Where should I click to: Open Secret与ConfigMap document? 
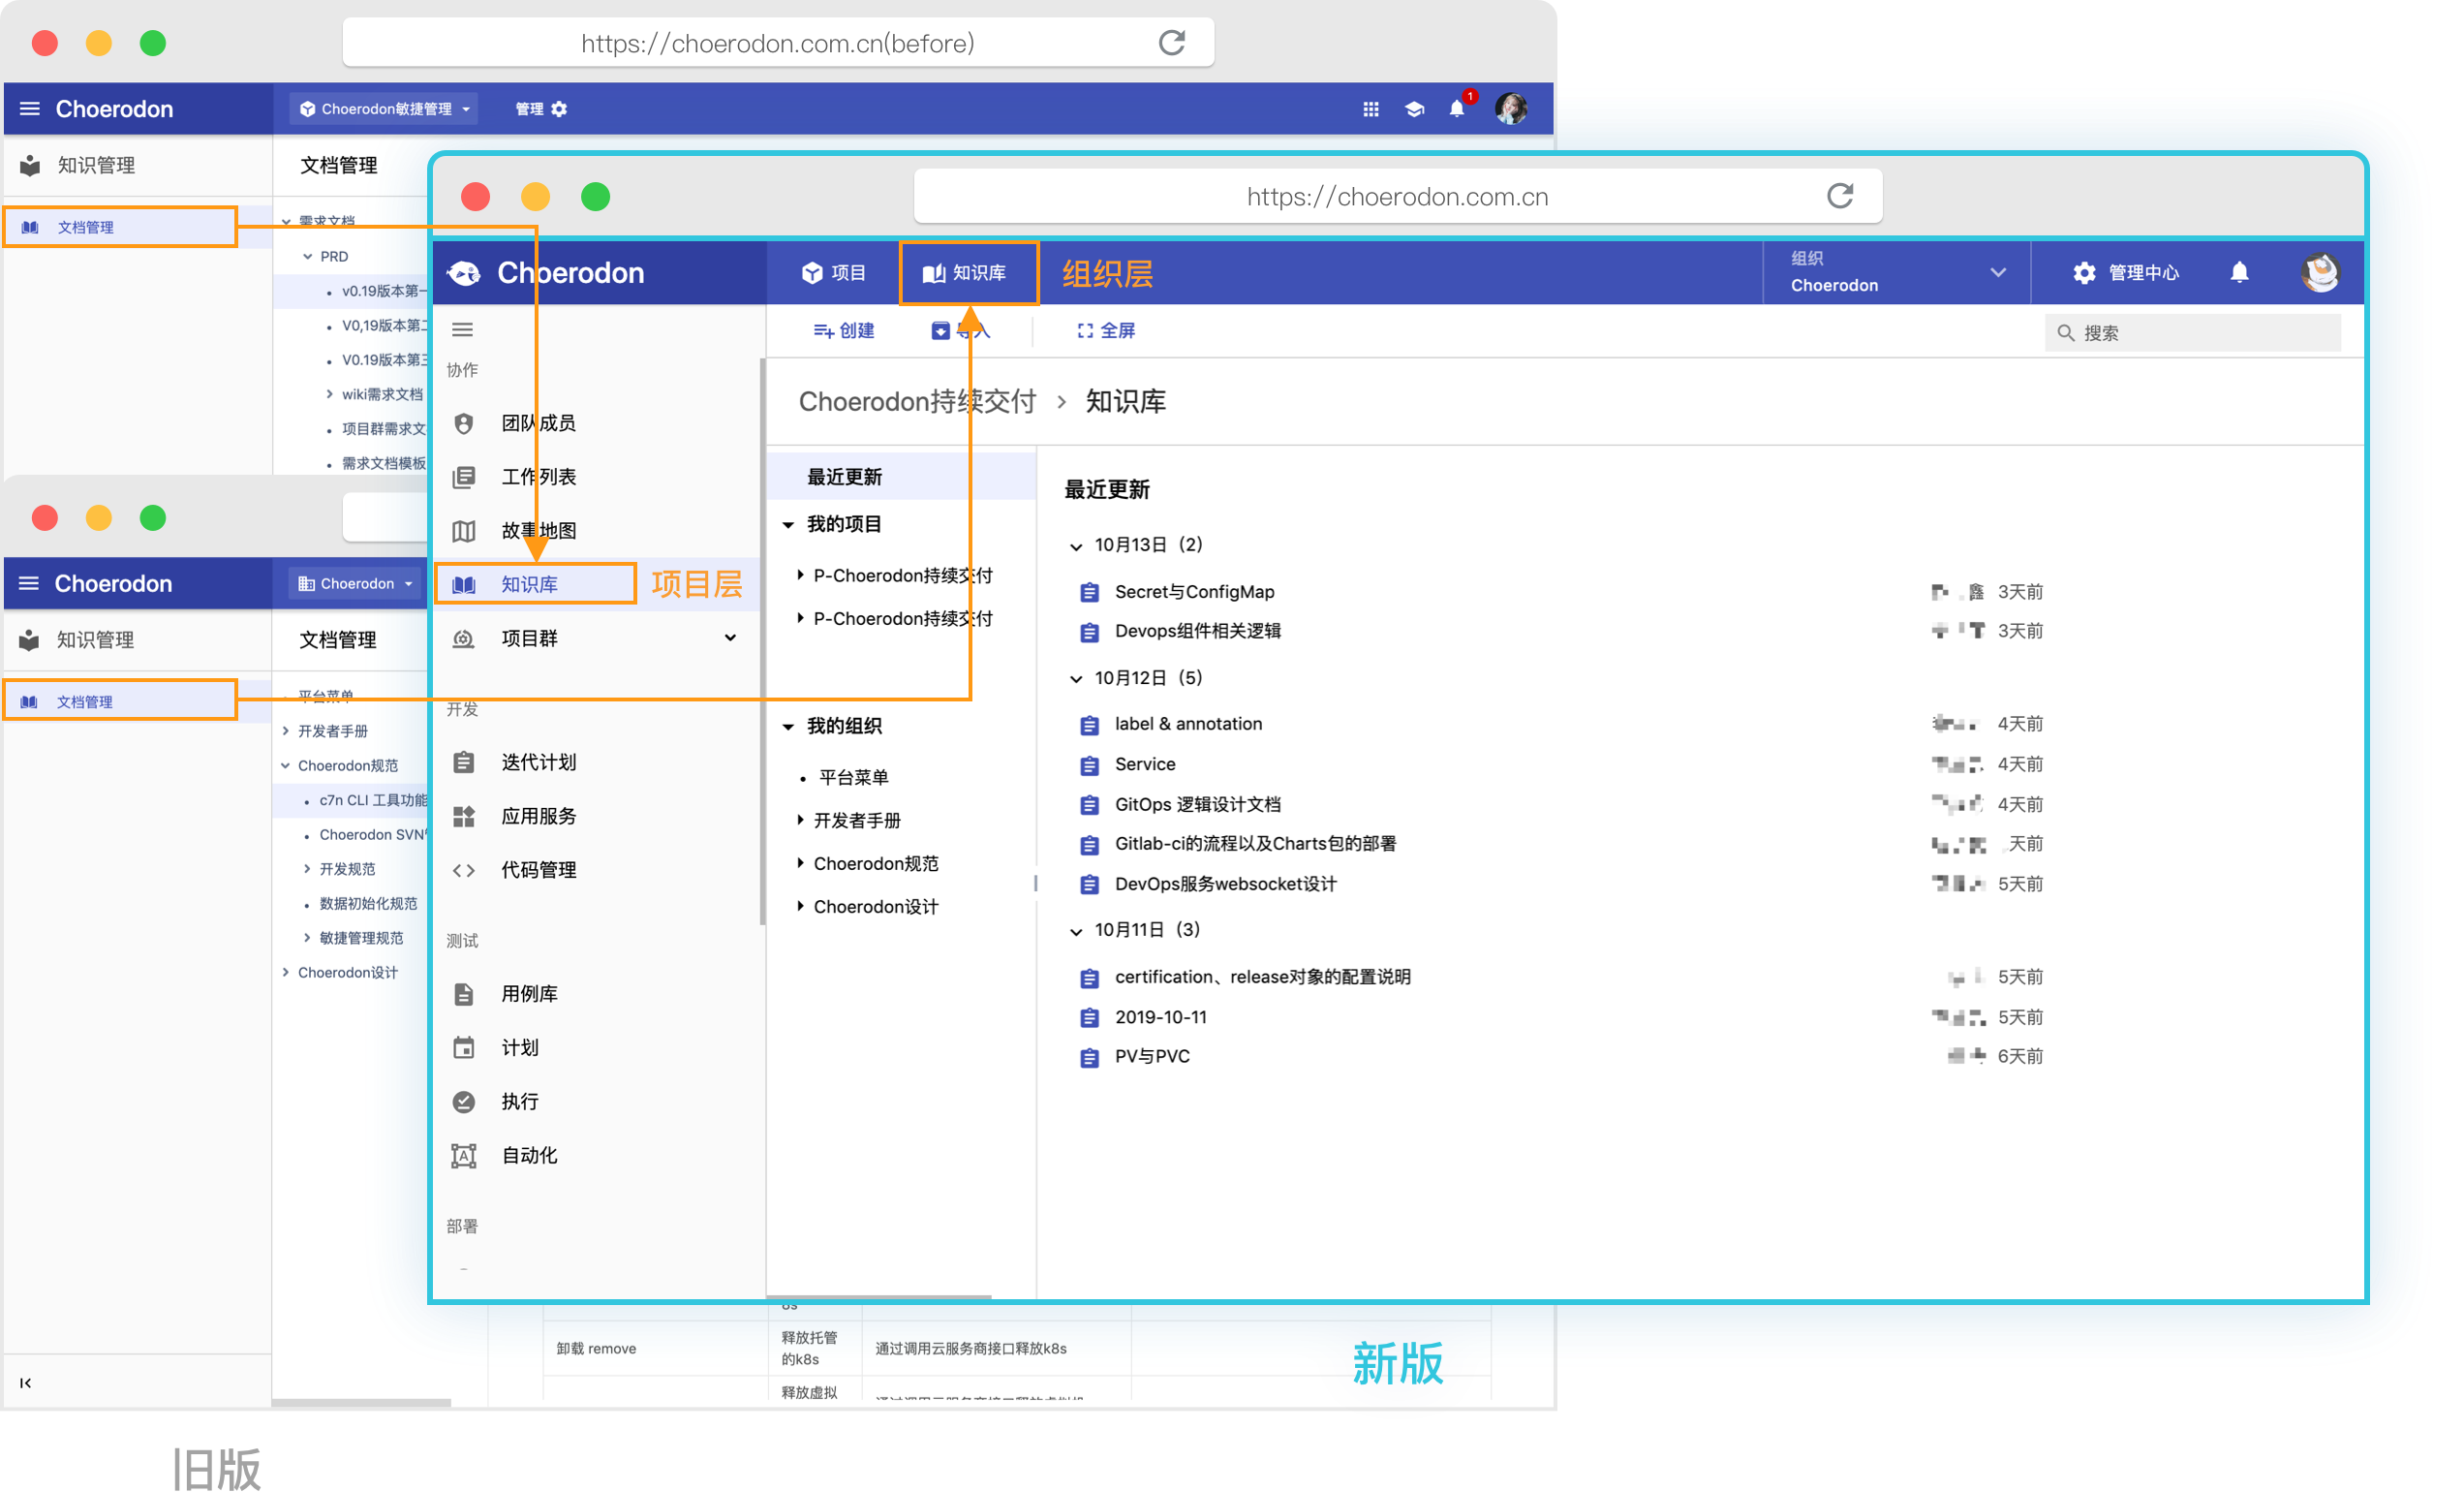(1194, 592)
